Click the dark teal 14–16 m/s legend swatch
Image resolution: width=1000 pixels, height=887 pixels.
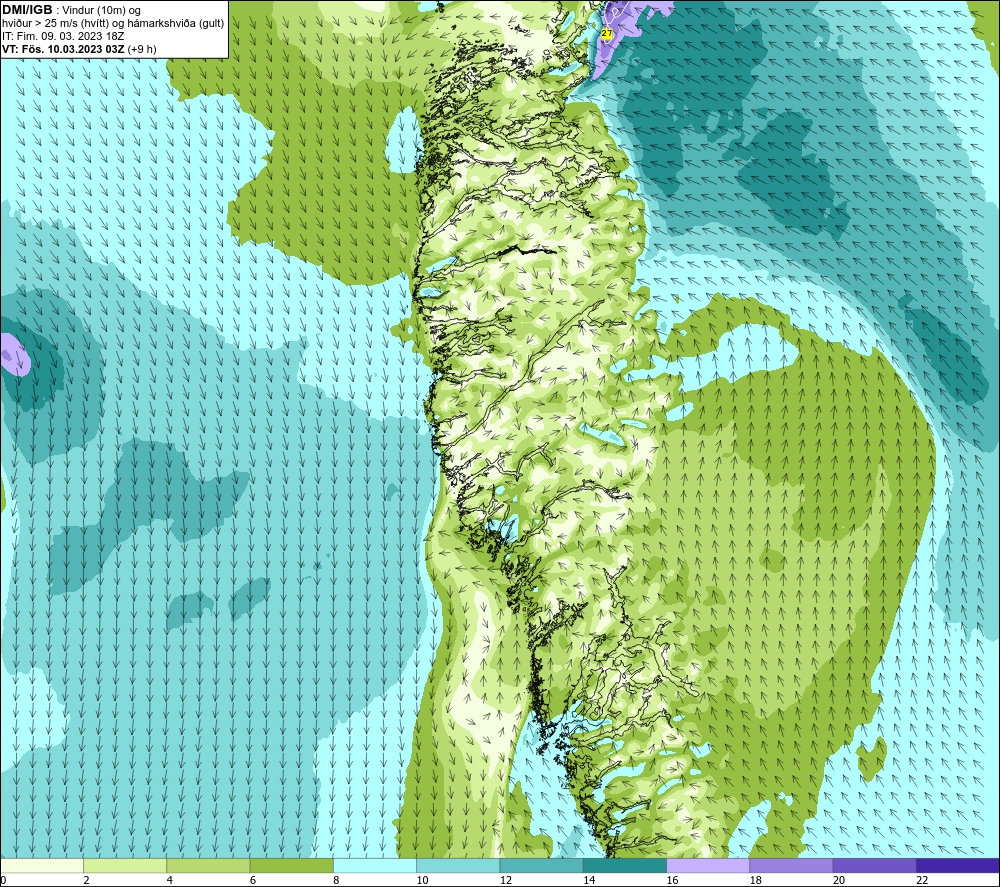(x=624, y=865)
